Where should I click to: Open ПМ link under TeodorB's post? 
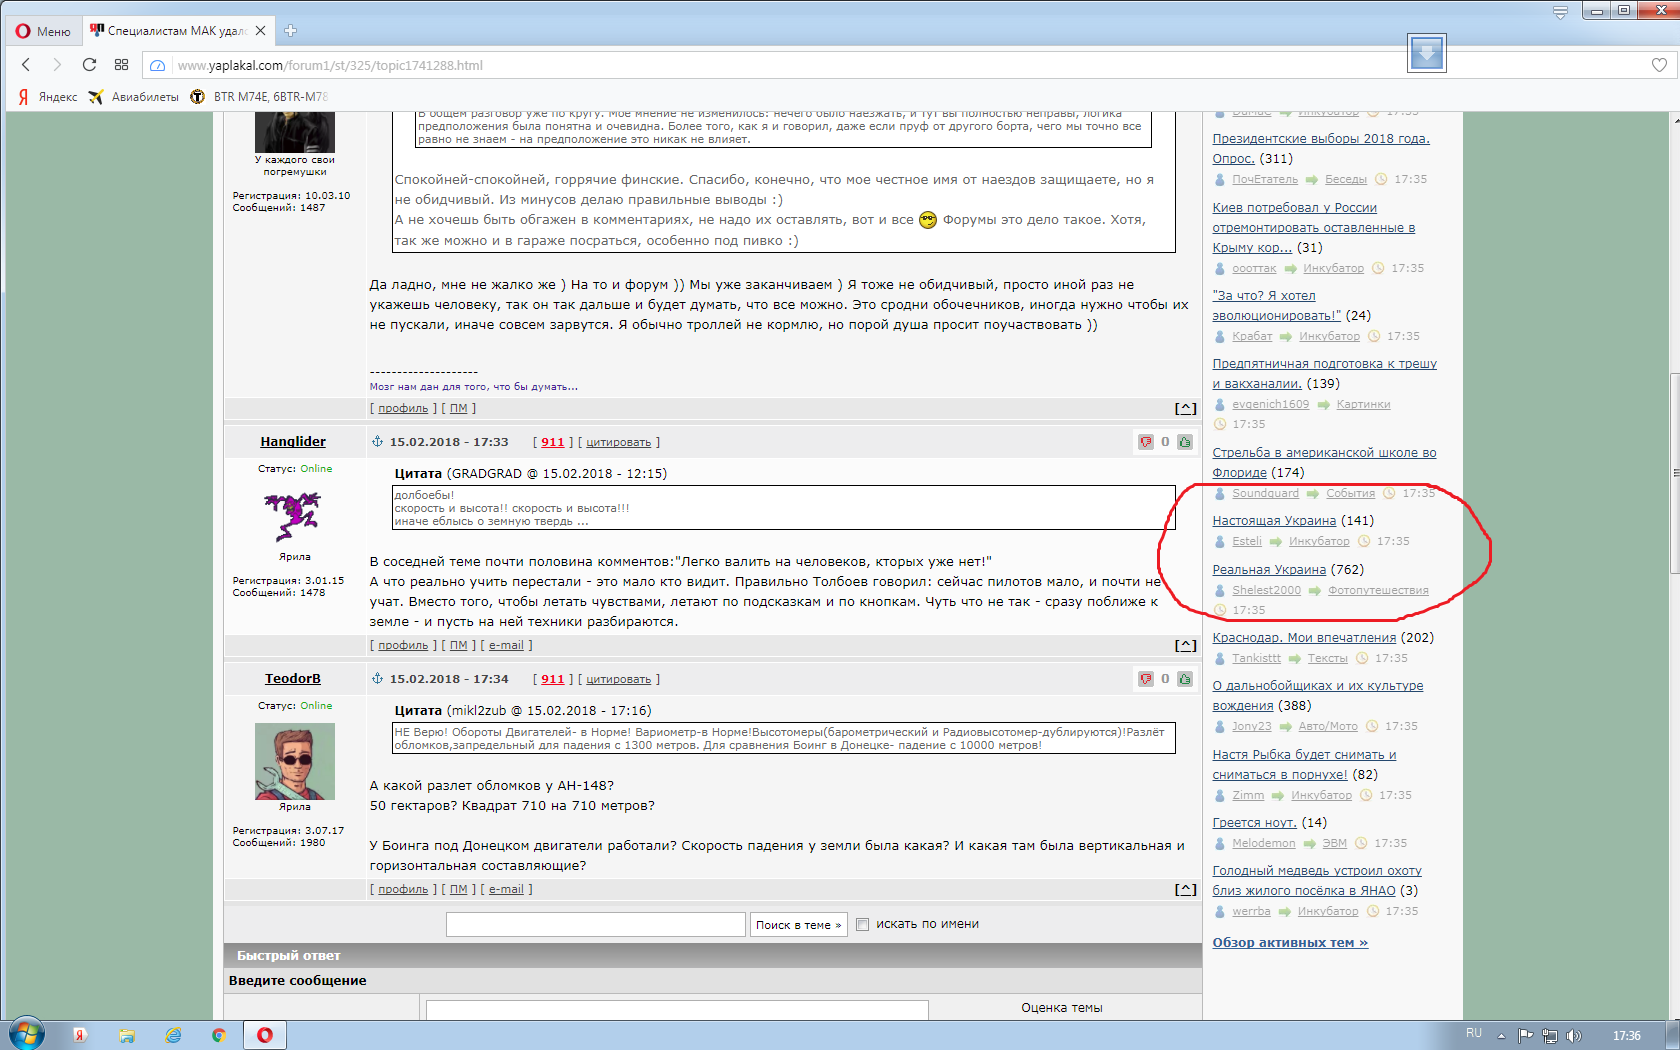(x=458, y=890)
